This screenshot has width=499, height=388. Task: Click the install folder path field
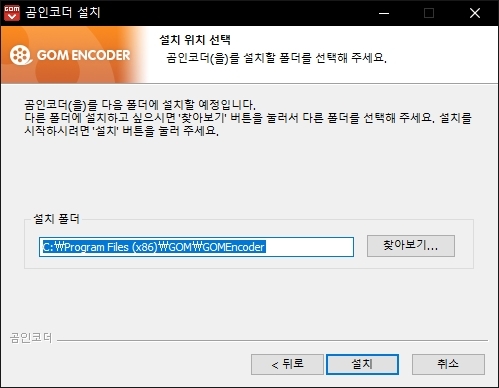pos(196,247)
